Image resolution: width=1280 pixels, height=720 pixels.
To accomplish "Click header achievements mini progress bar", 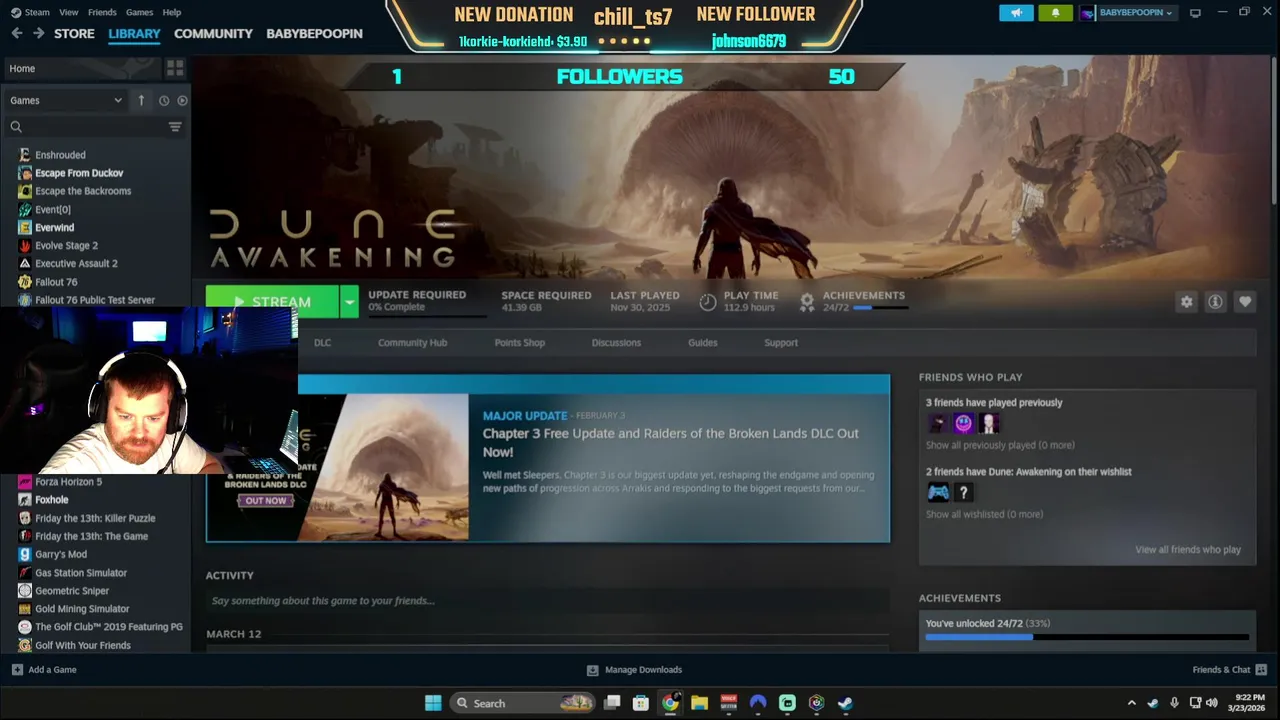I will [x=880, y=308].
